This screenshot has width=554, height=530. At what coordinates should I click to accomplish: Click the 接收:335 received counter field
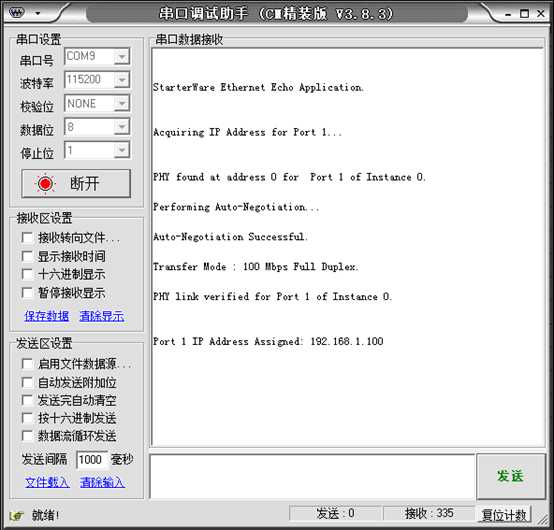click(x=429, y=513)
